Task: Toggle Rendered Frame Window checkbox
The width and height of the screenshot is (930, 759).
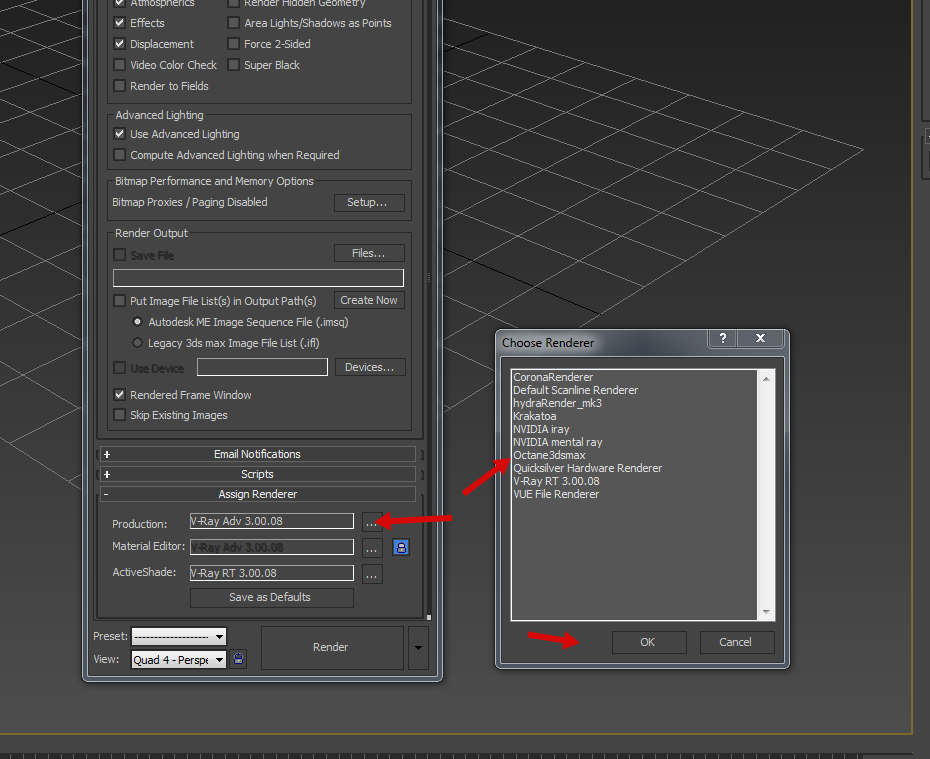Action: [119, 394]
